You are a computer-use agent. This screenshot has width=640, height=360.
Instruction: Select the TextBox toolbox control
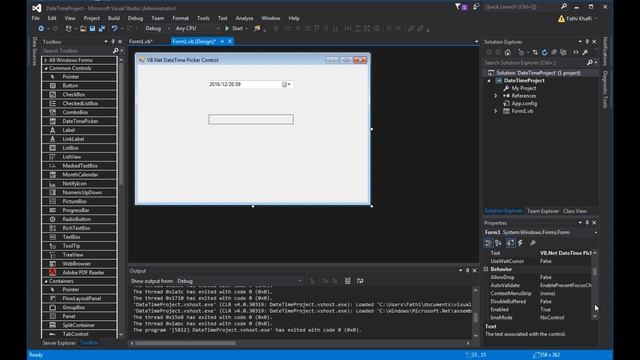(x=79, y=237)
